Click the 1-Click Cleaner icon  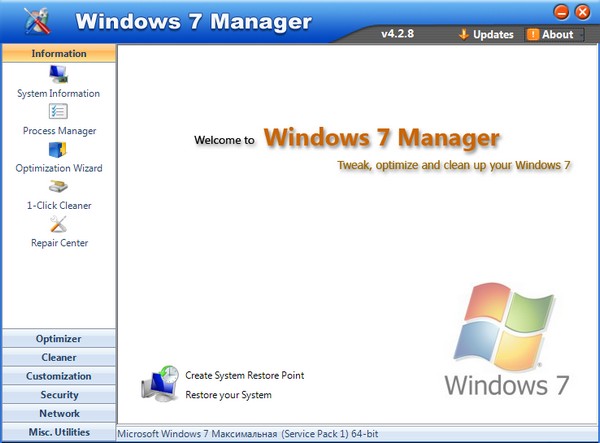click(x=58, y=187)
